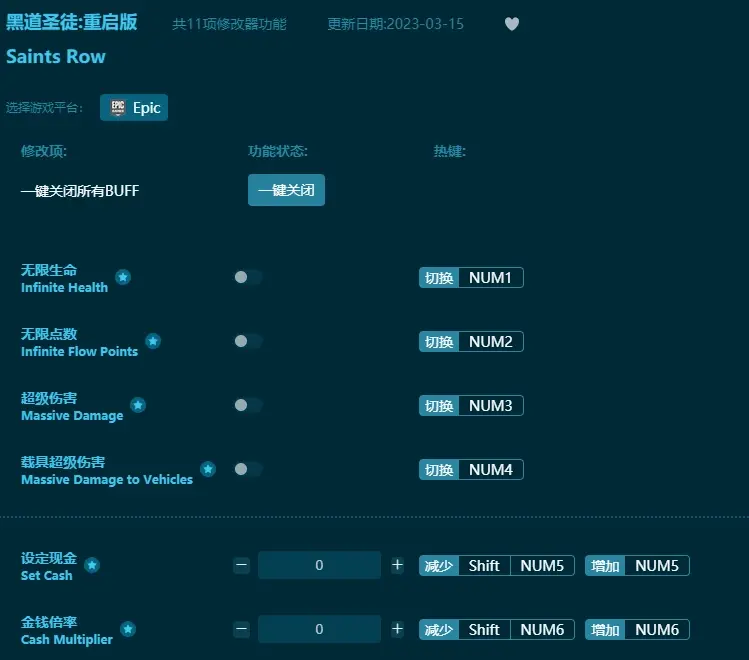Toggle the Infinite Health switch

tap(248, 277)
